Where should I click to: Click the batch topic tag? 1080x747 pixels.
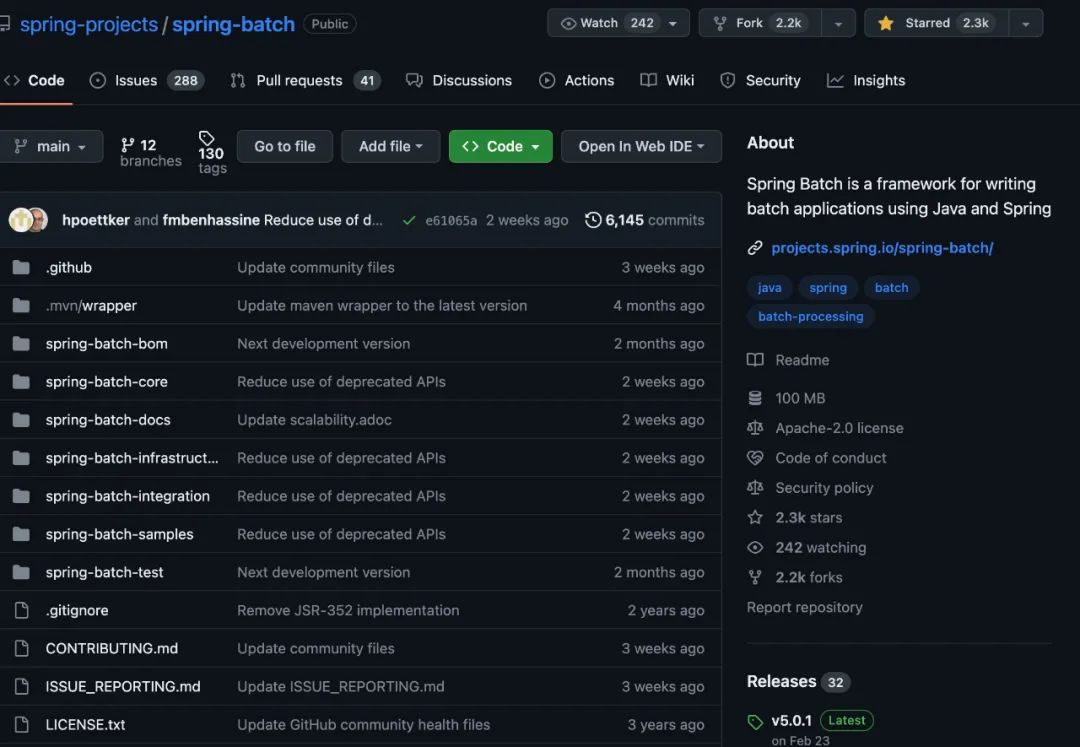891,288
